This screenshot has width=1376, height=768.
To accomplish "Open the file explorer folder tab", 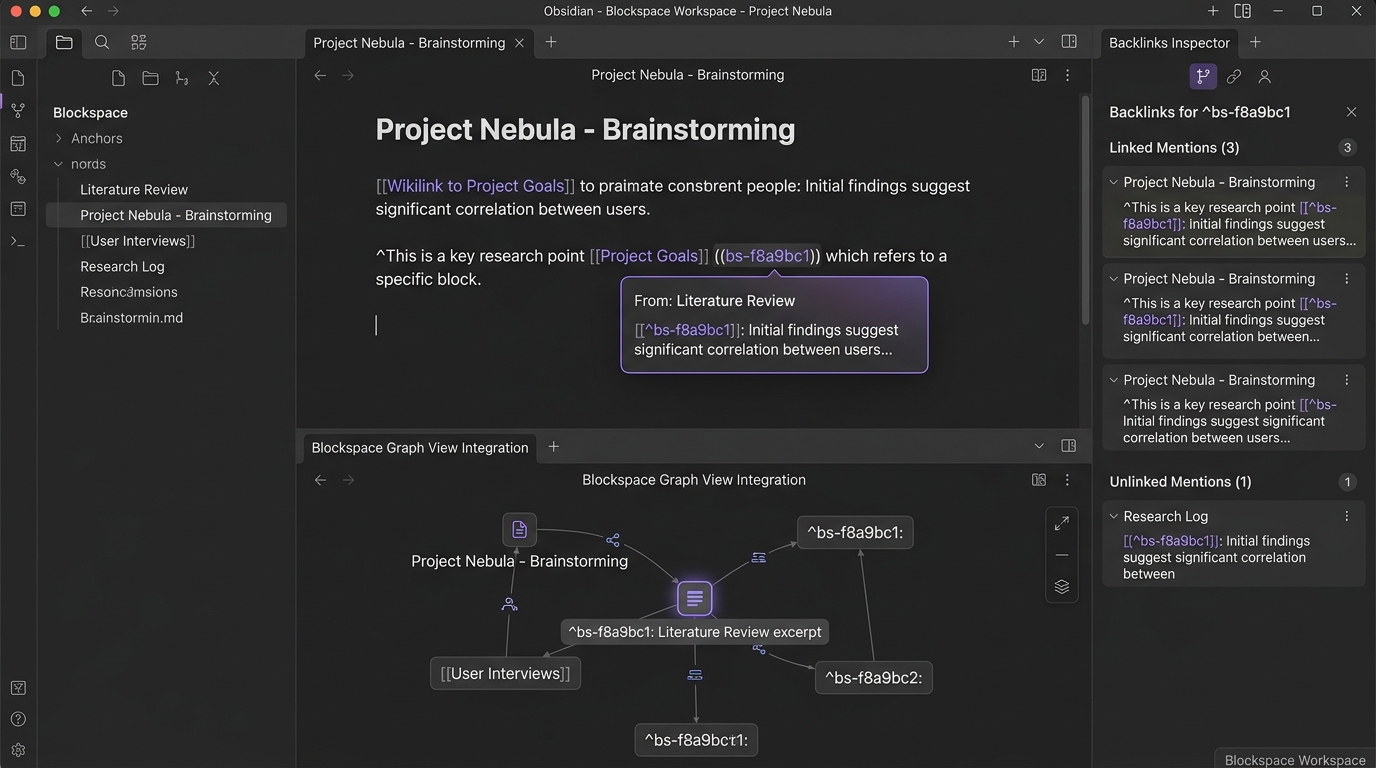I will 64,42.
